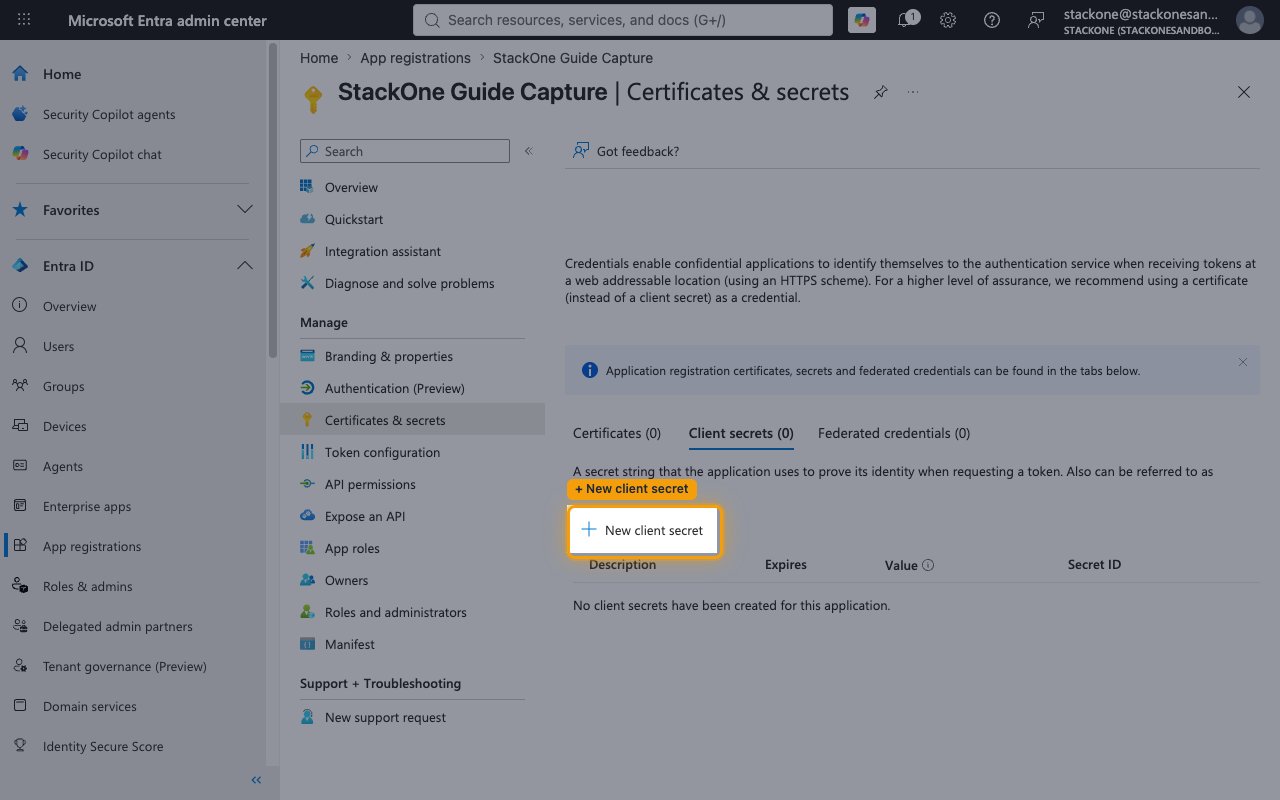The width and height of the screenshot is (1280, 800).
Task: Click the left sidebar scrollbar
Action: click(x=273, y=200)
